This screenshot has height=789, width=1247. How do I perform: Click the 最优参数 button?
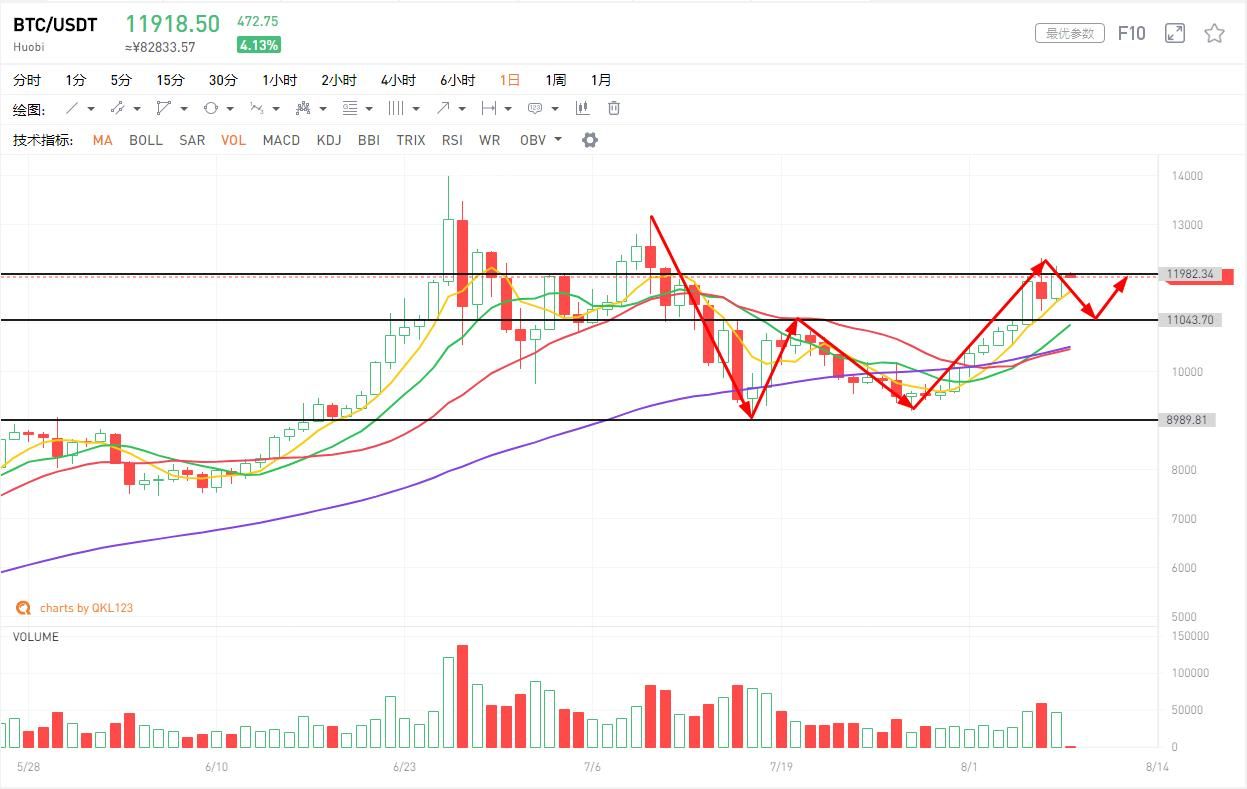click(x=1069, y=33)
